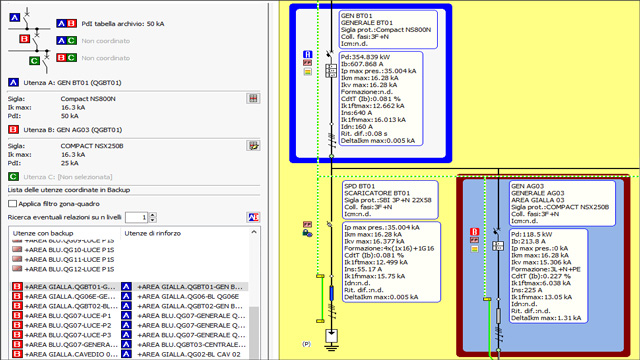Click the green C icon for Utenza C
640x360 pixels.
tap(13, 176)
